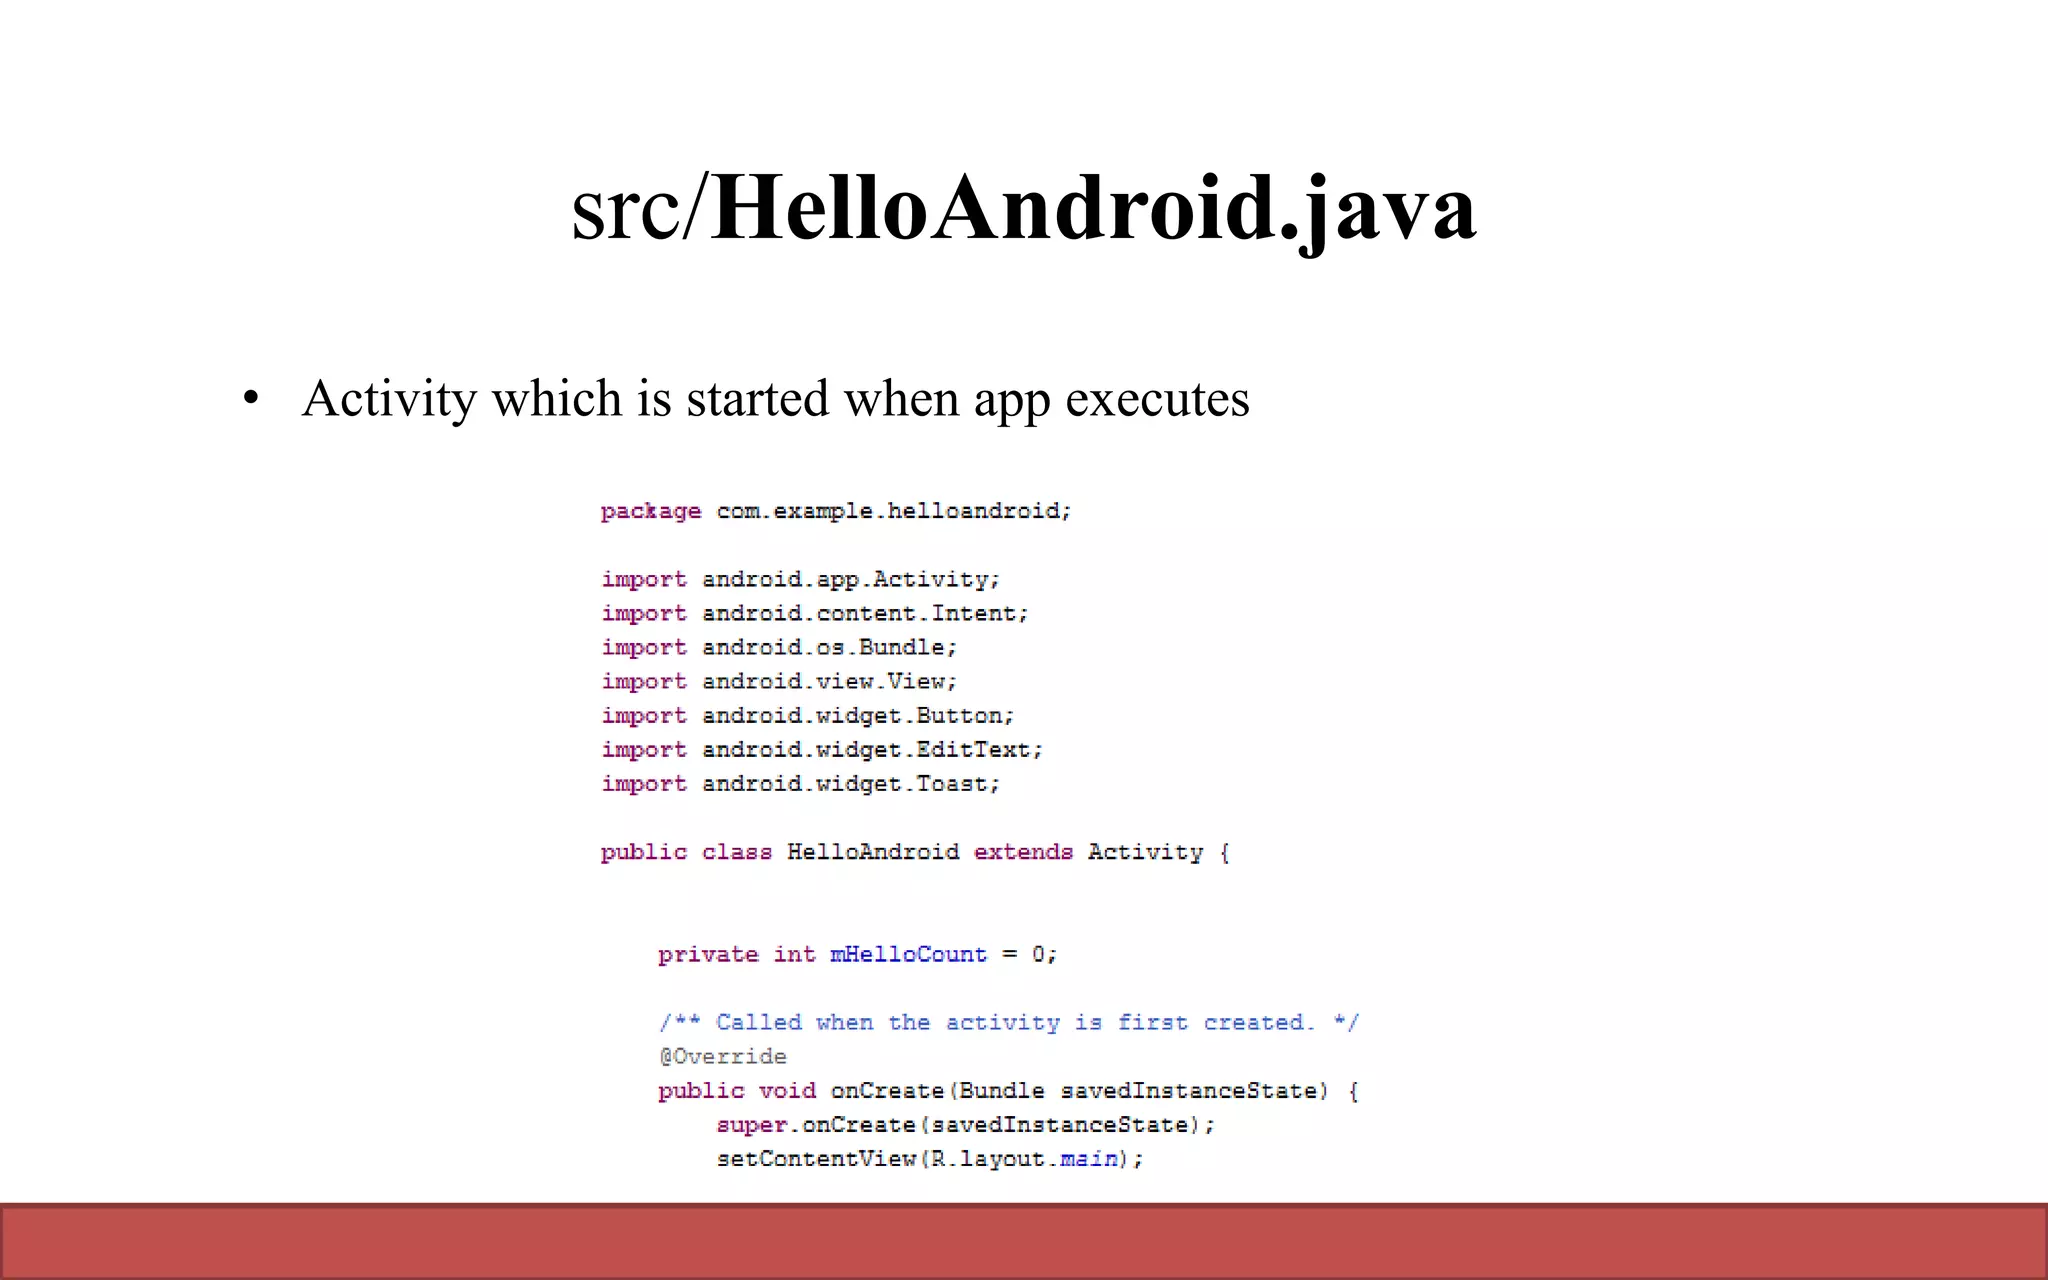Viewport: 2048px width, 1280px height.
Task: Click the @Override annotation
Action: 722,1056
